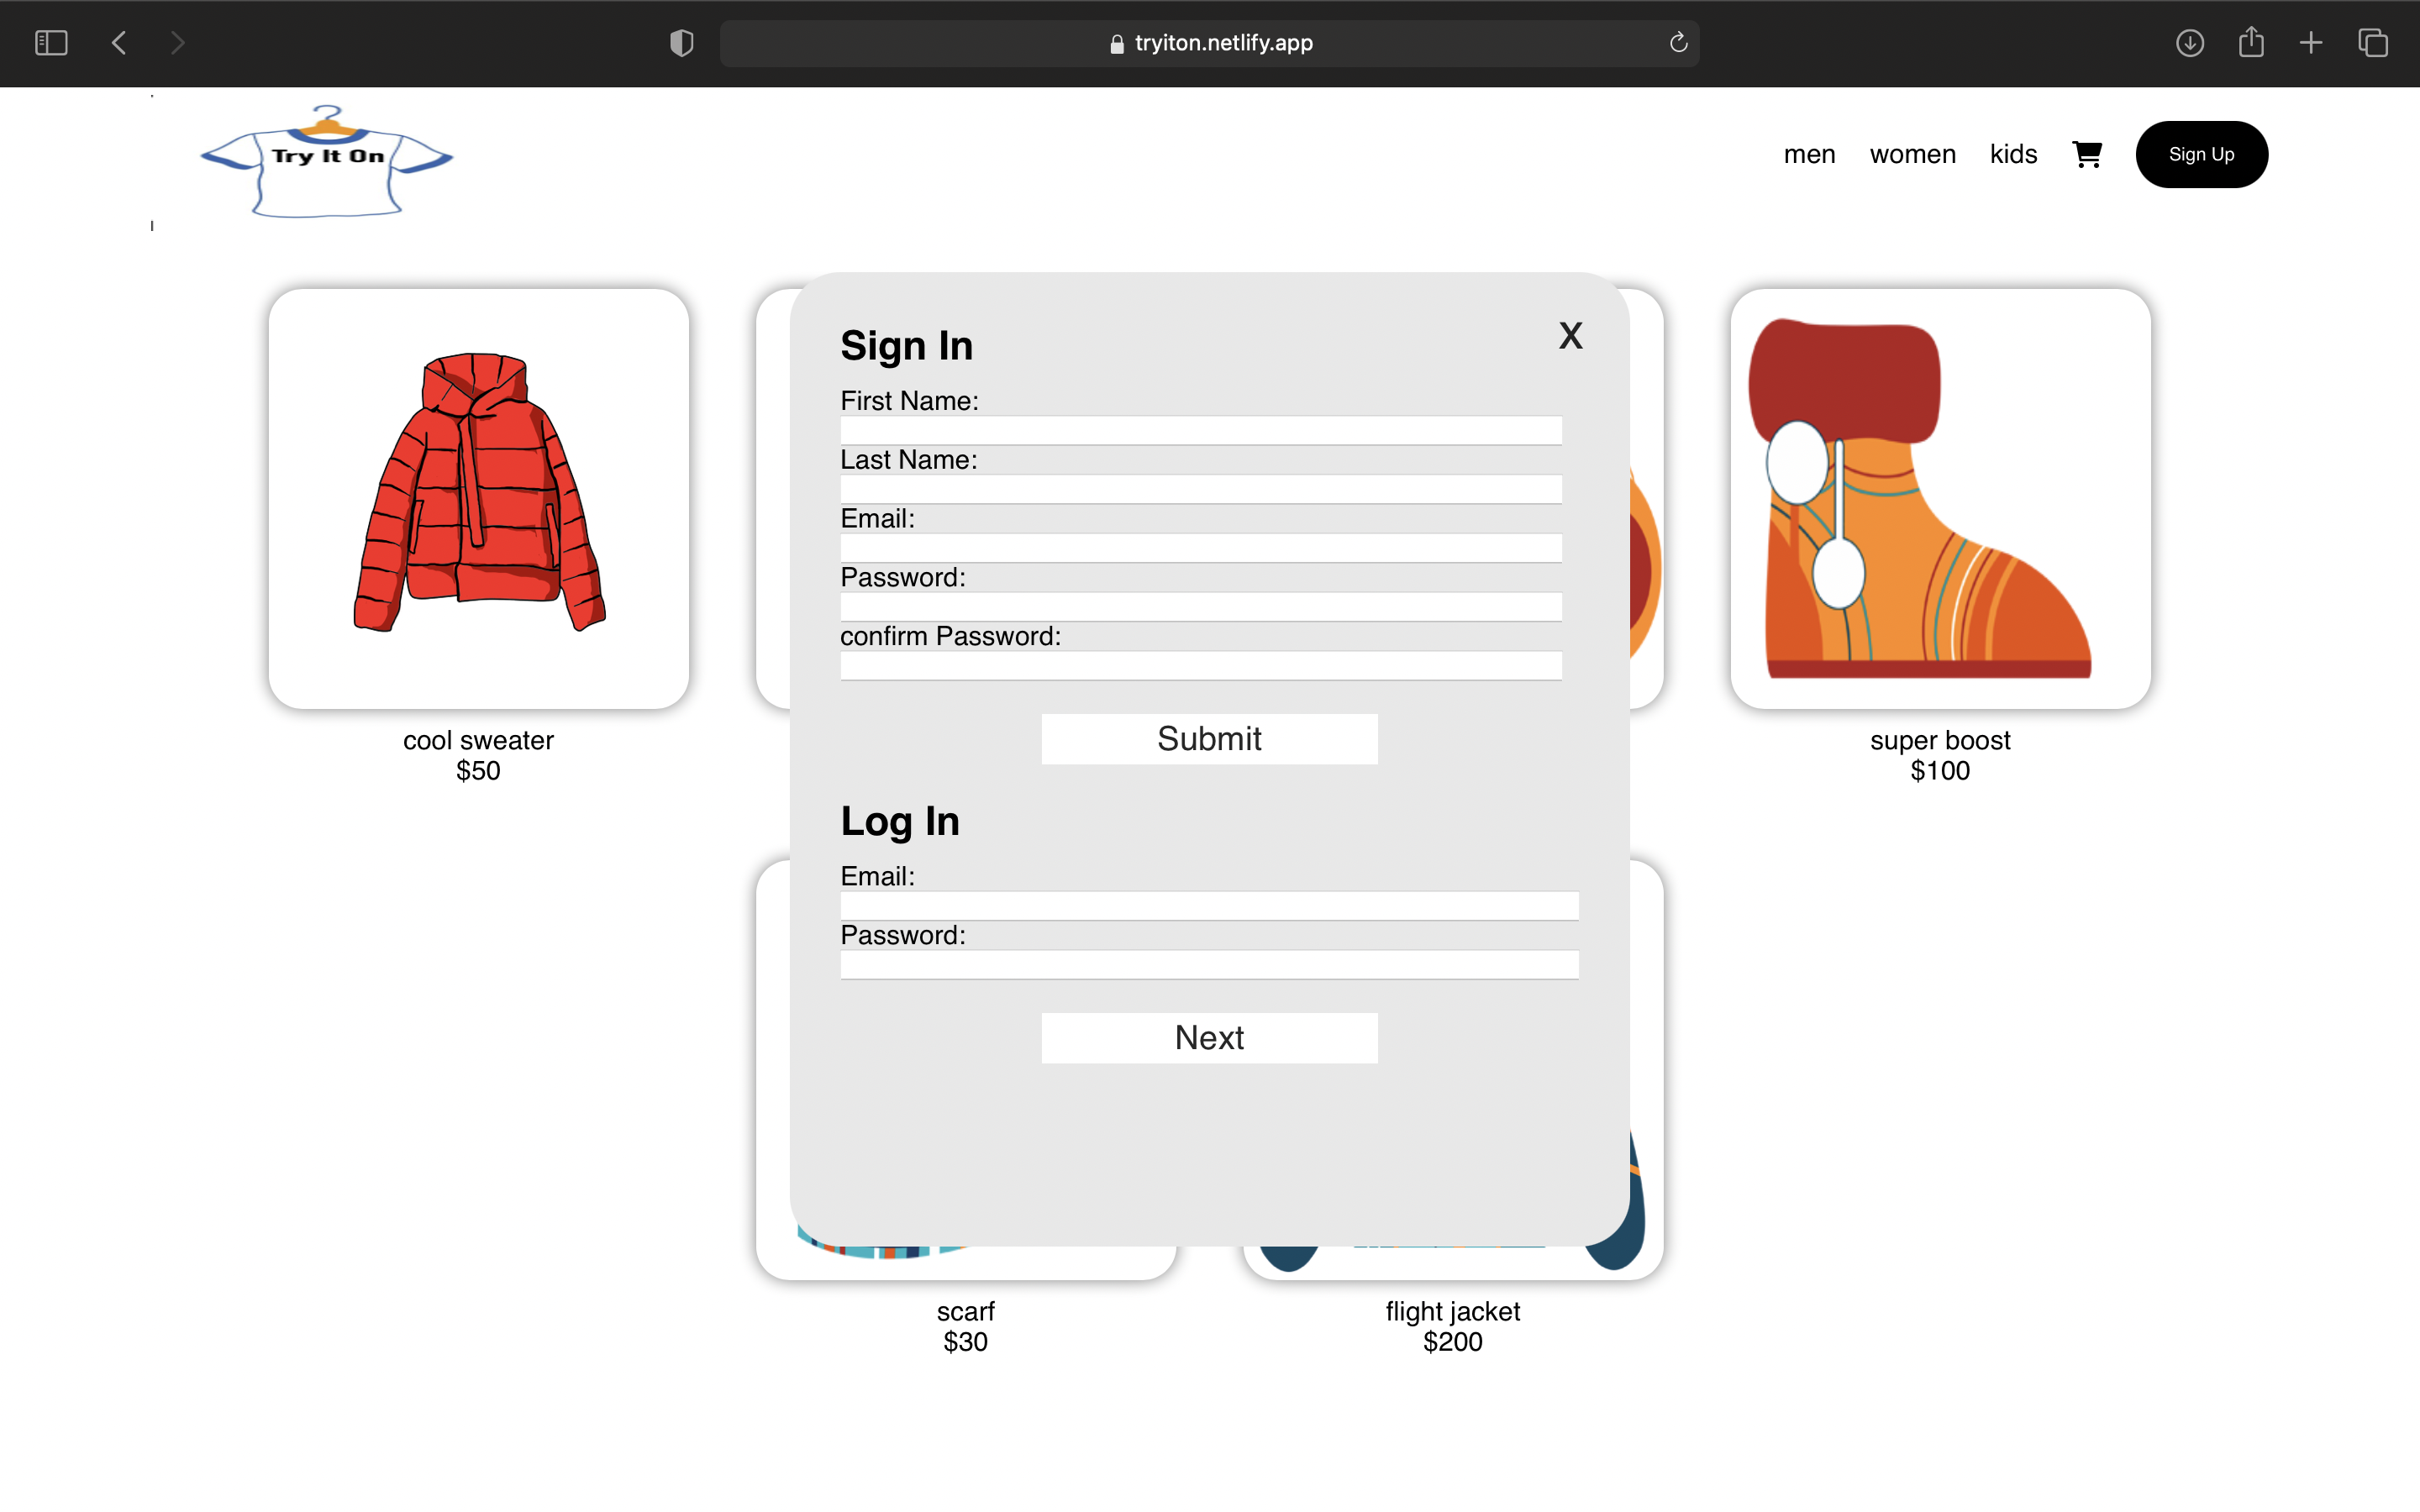Open the women category
2420x1512 pixels.
1912,154
